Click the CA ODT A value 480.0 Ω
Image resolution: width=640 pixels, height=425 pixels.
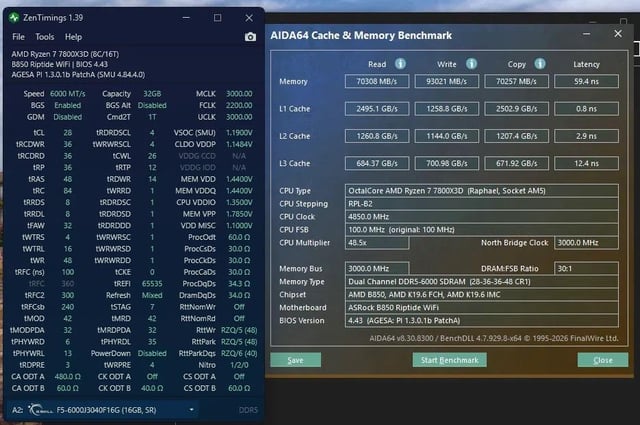67,376
